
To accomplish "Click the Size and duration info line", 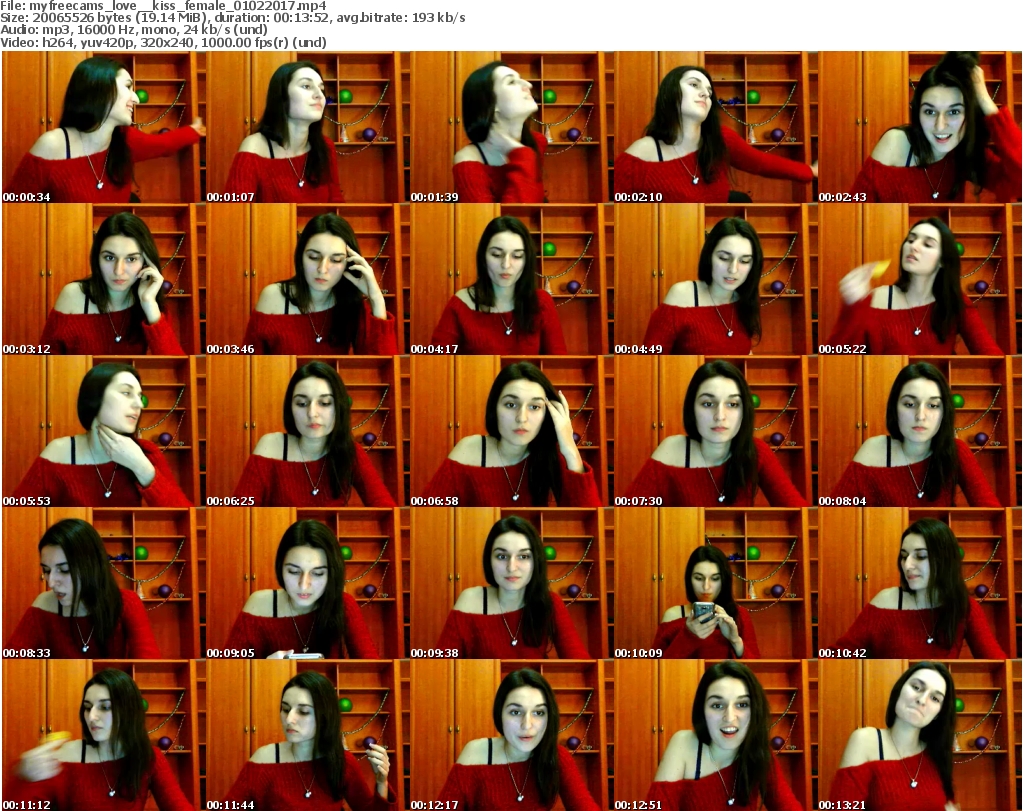I will 232,18.
